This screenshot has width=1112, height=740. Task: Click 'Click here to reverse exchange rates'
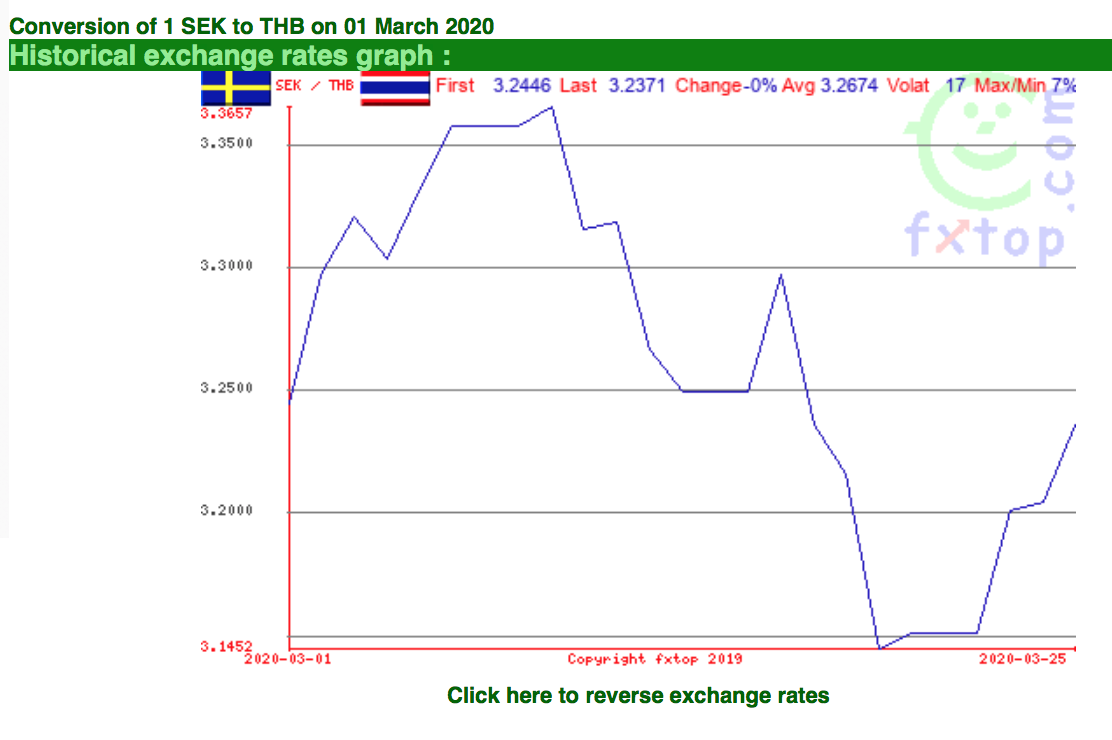[x=638, y=695]
